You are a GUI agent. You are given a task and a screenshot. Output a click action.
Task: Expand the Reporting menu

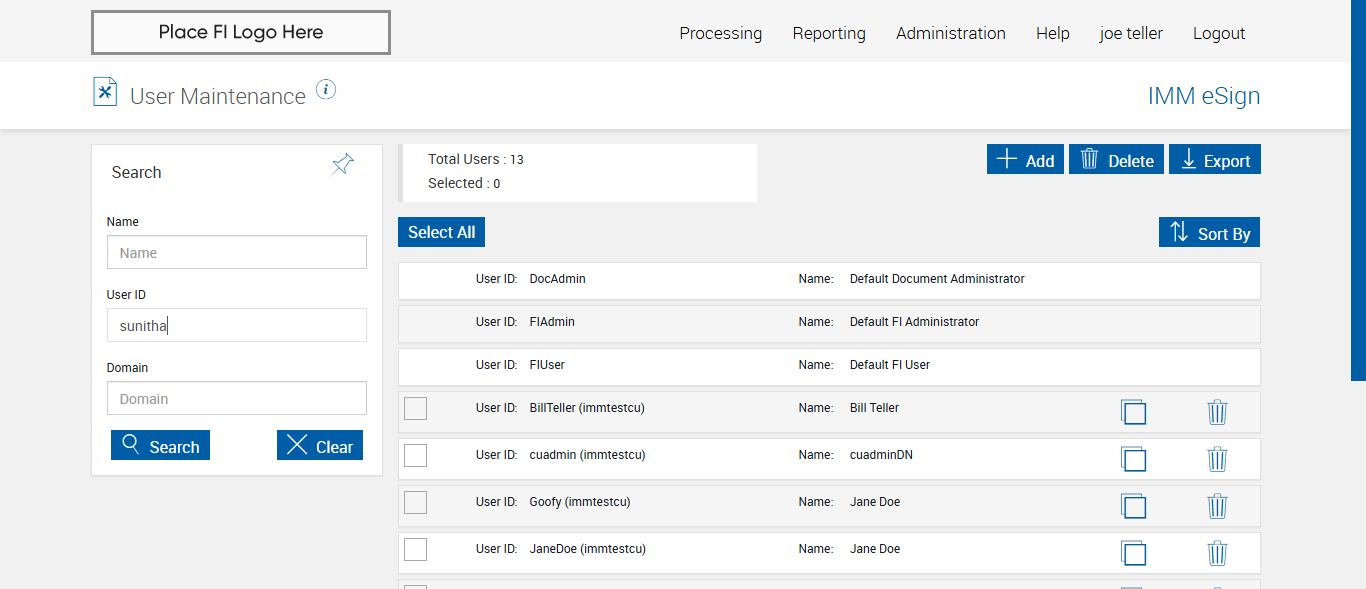click(829, 33)
